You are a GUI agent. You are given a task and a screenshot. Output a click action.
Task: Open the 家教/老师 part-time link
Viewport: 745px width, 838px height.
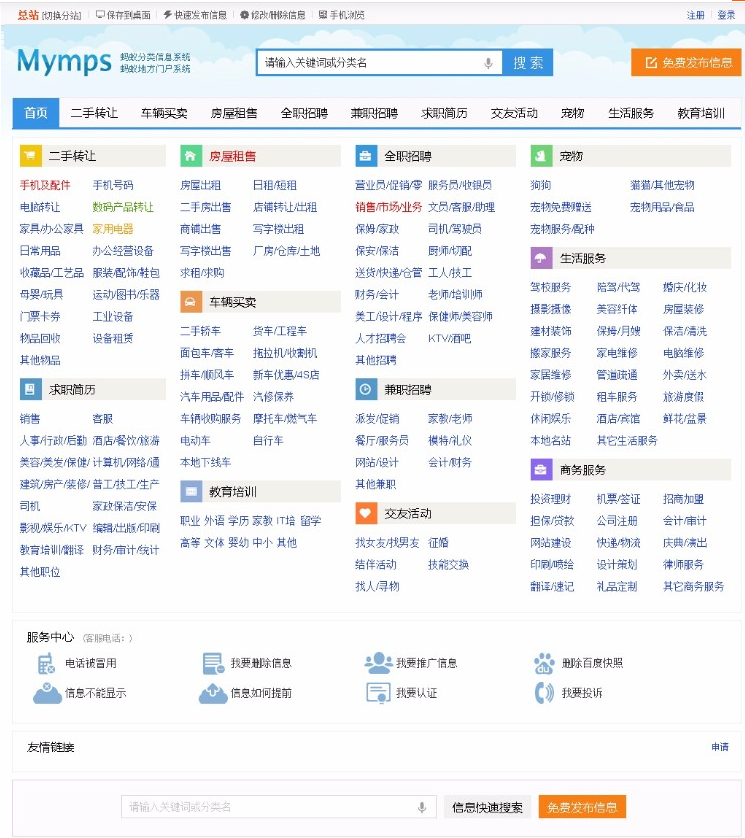tap(450, 418)
